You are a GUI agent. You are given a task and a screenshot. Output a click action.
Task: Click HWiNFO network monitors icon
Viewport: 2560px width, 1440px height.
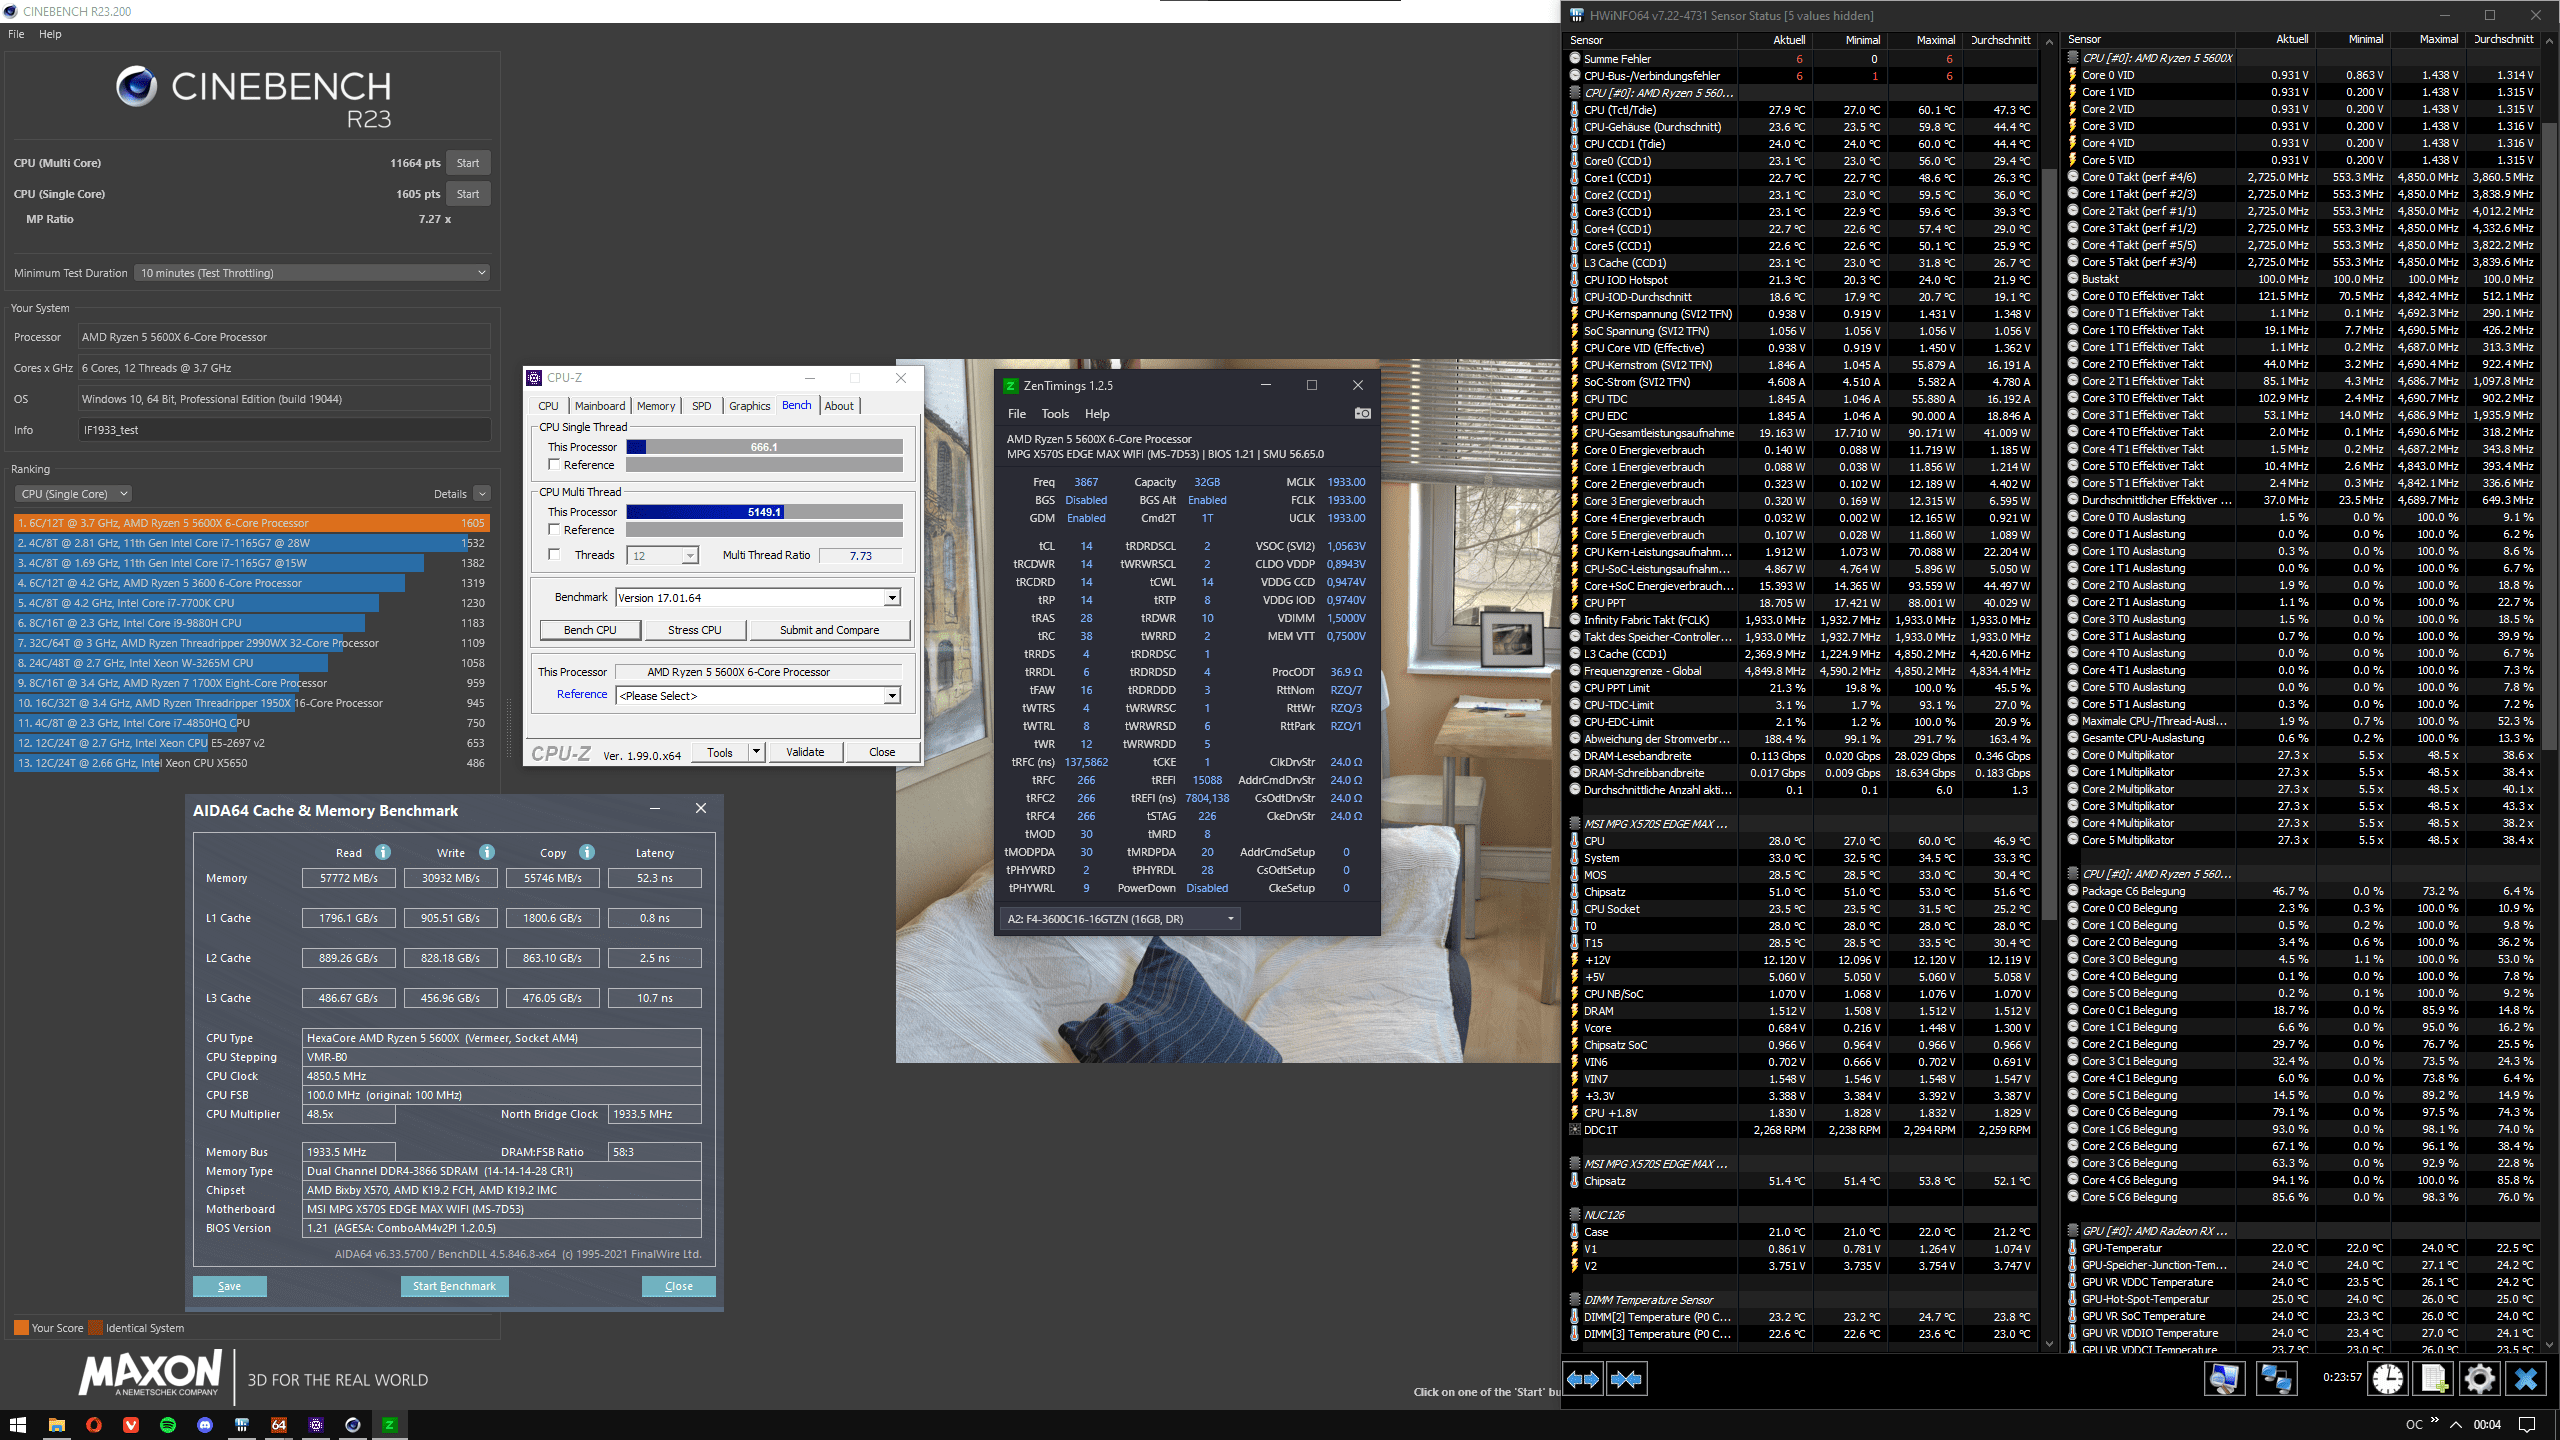pyautogui.click(x=2276, y=1379)
